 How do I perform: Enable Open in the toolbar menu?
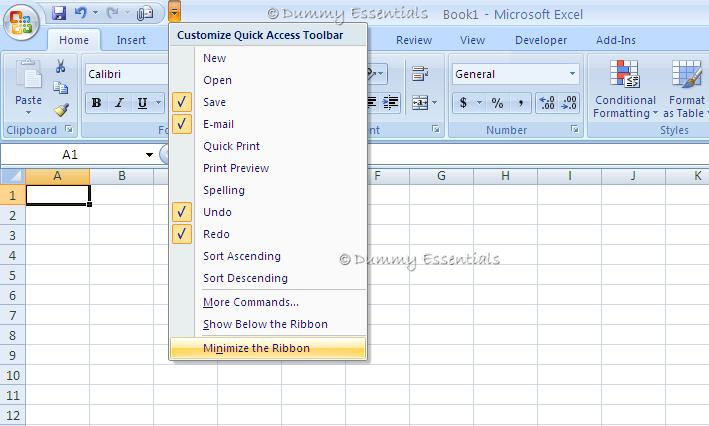[268, 80]
